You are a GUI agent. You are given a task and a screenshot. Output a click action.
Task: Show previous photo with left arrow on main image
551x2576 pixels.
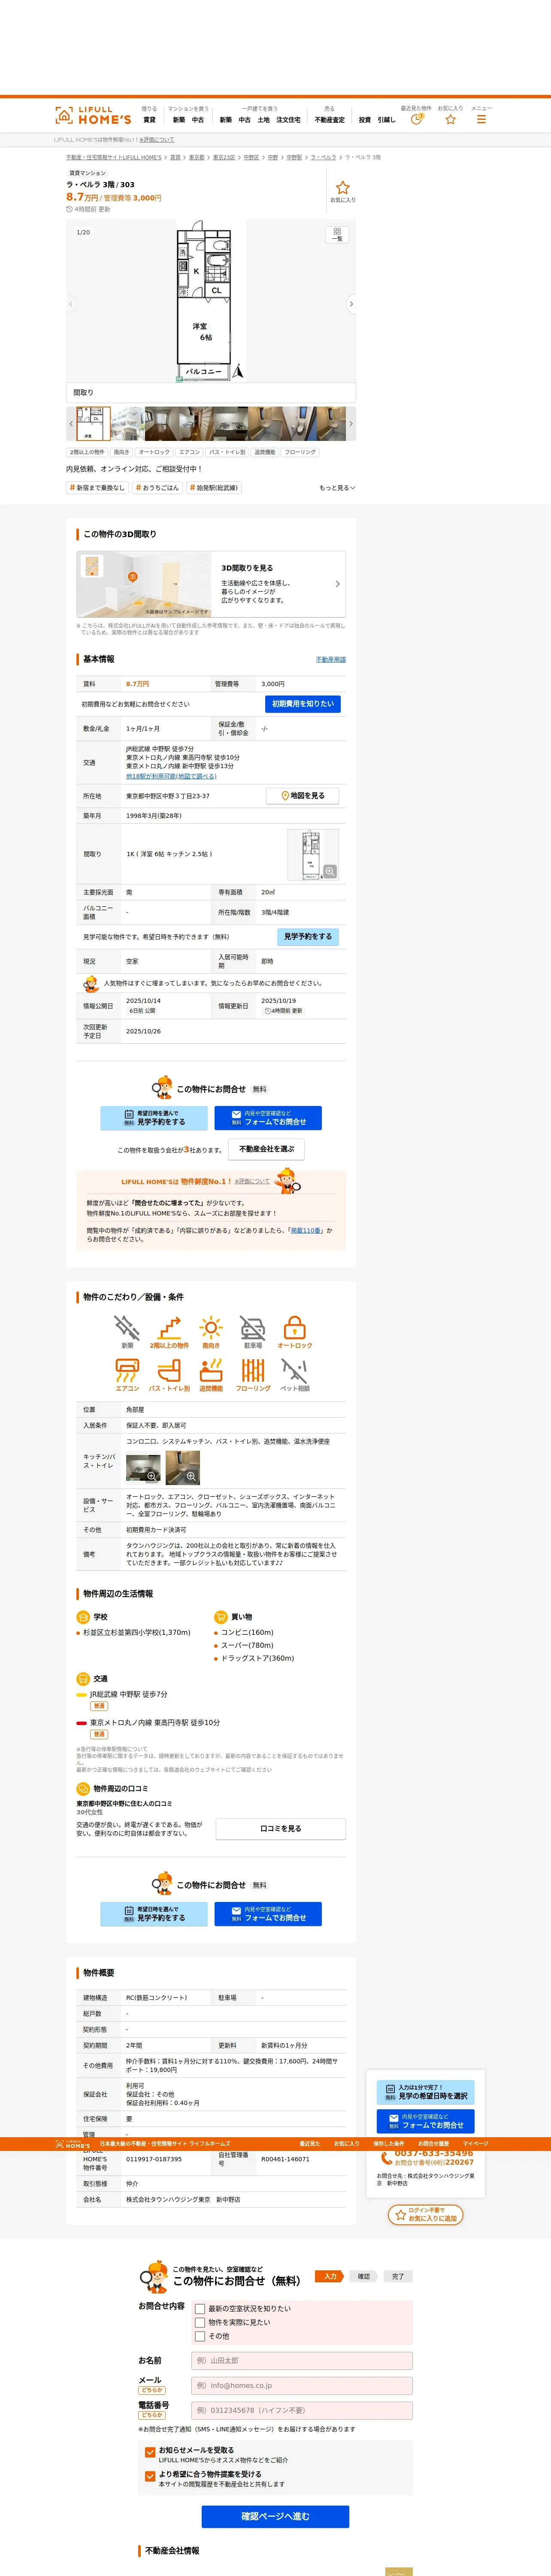[x=70, y=303]
